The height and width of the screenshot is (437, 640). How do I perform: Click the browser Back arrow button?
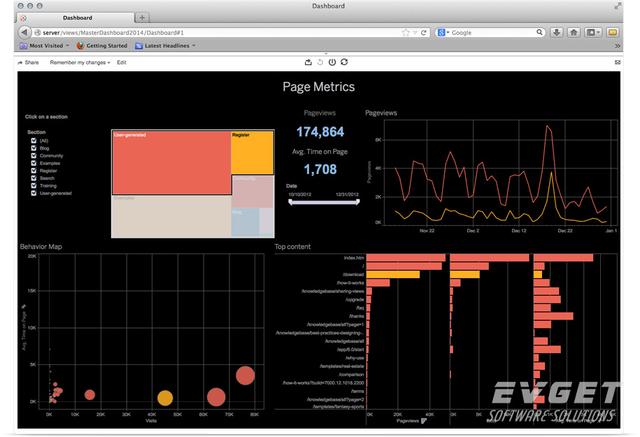(x=24, y=32)
